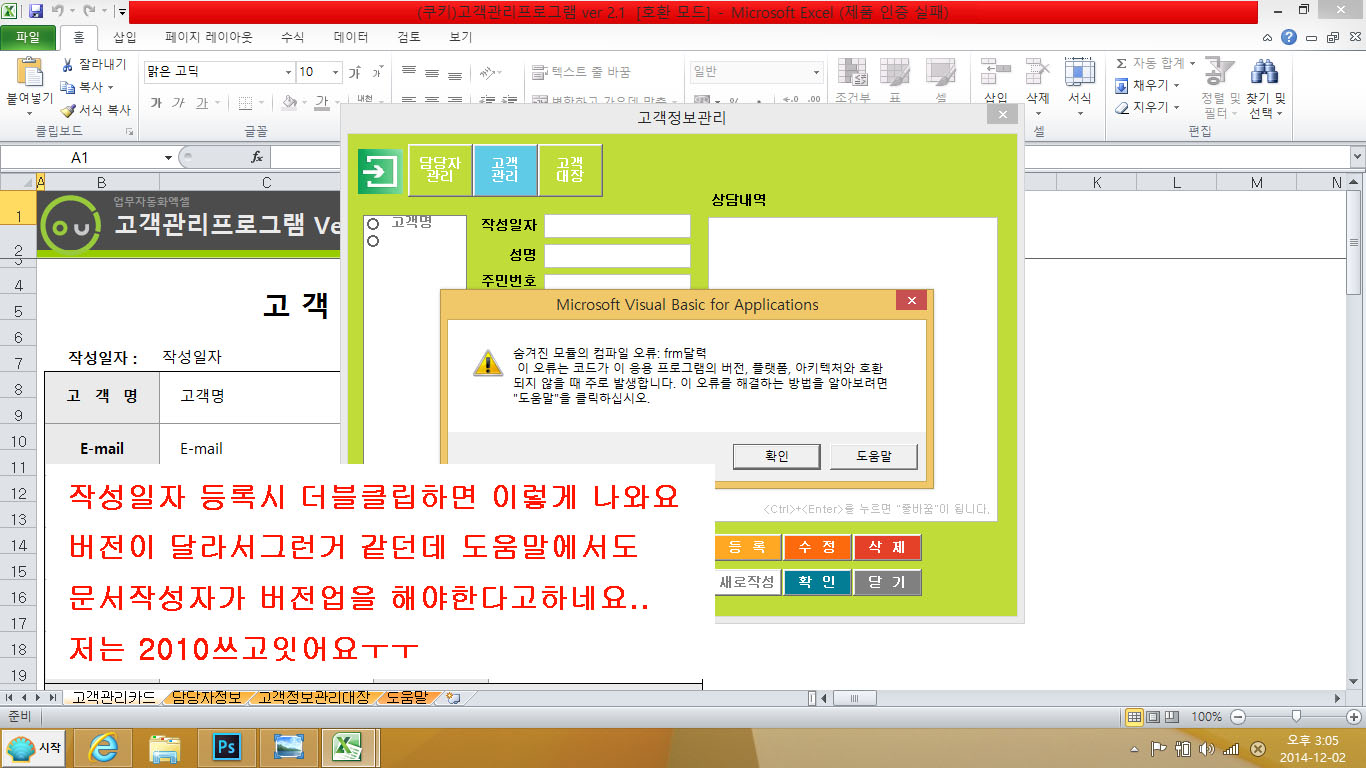
Task: Save the workbook with the floppy icon
Action: pyautogui.click(x=36, y=12)
